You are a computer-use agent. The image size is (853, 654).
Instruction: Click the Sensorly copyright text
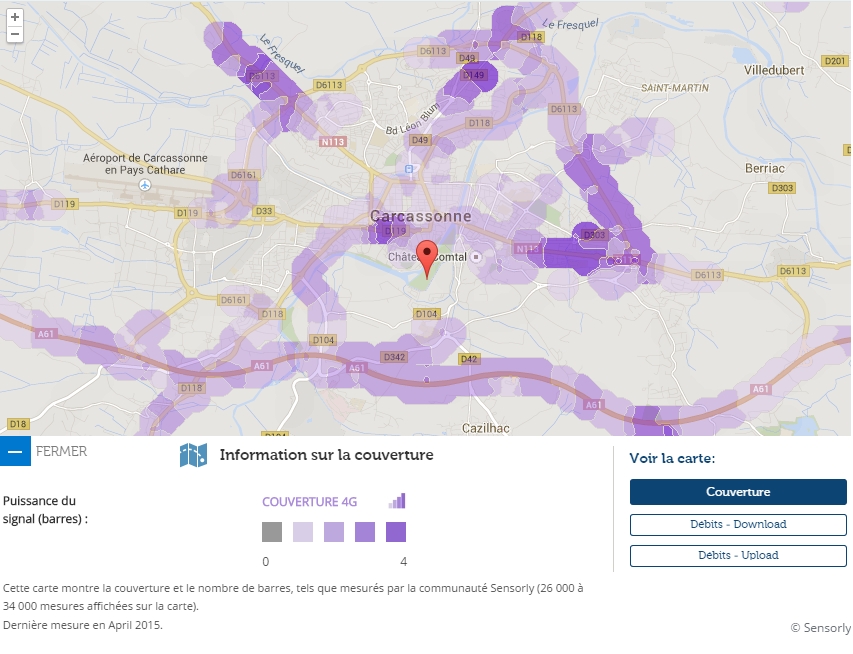[x=820, y=628]
